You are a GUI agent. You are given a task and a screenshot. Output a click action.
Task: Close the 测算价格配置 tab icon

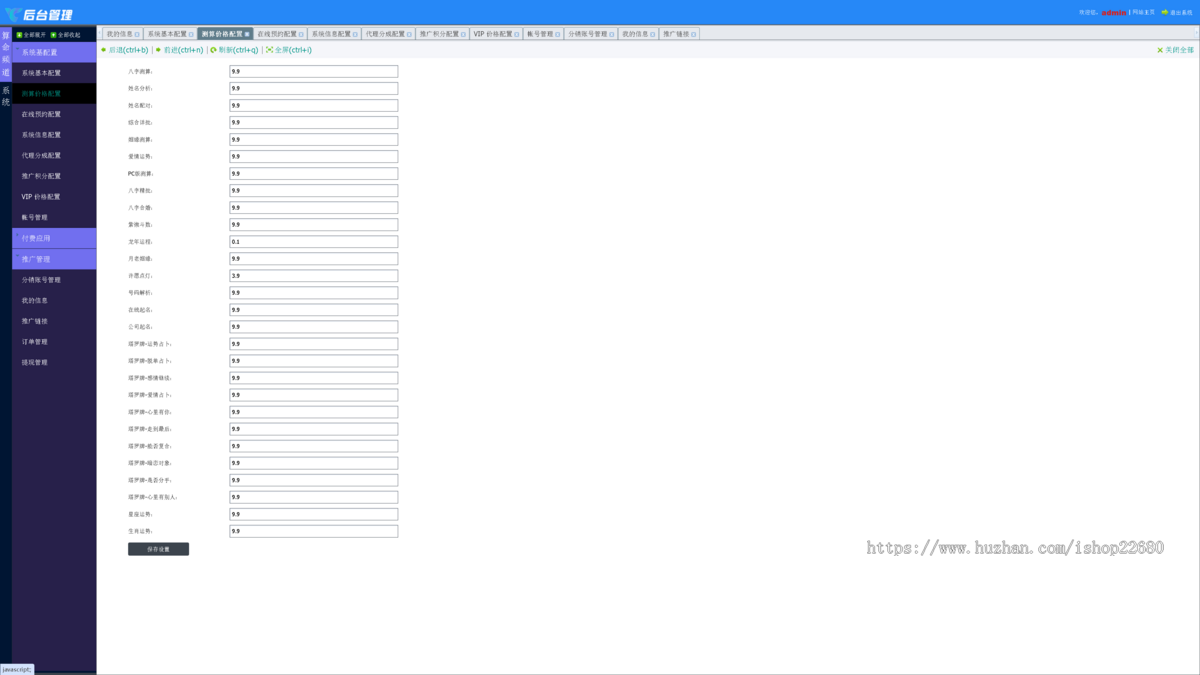(247, 34)
